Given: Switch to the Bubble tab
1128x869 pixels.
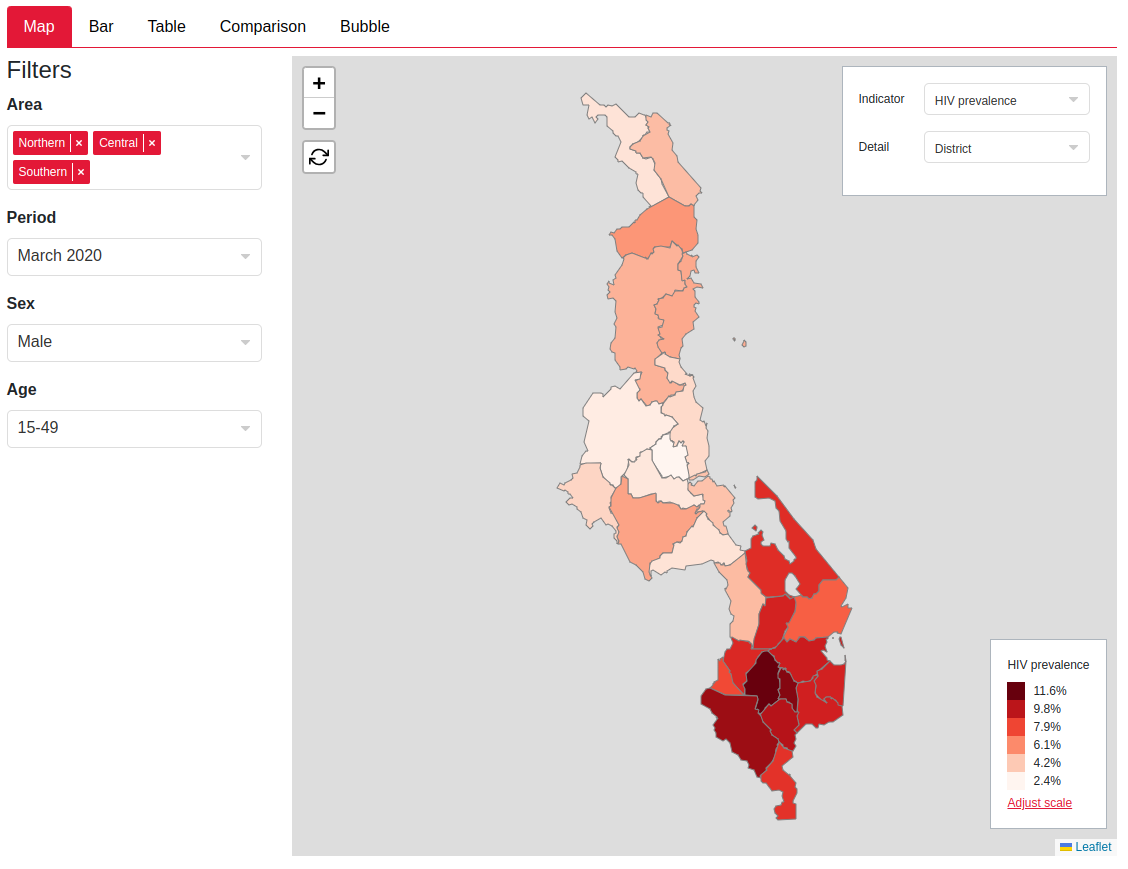Looking at the screenshot, I should [x=365, y=27].
